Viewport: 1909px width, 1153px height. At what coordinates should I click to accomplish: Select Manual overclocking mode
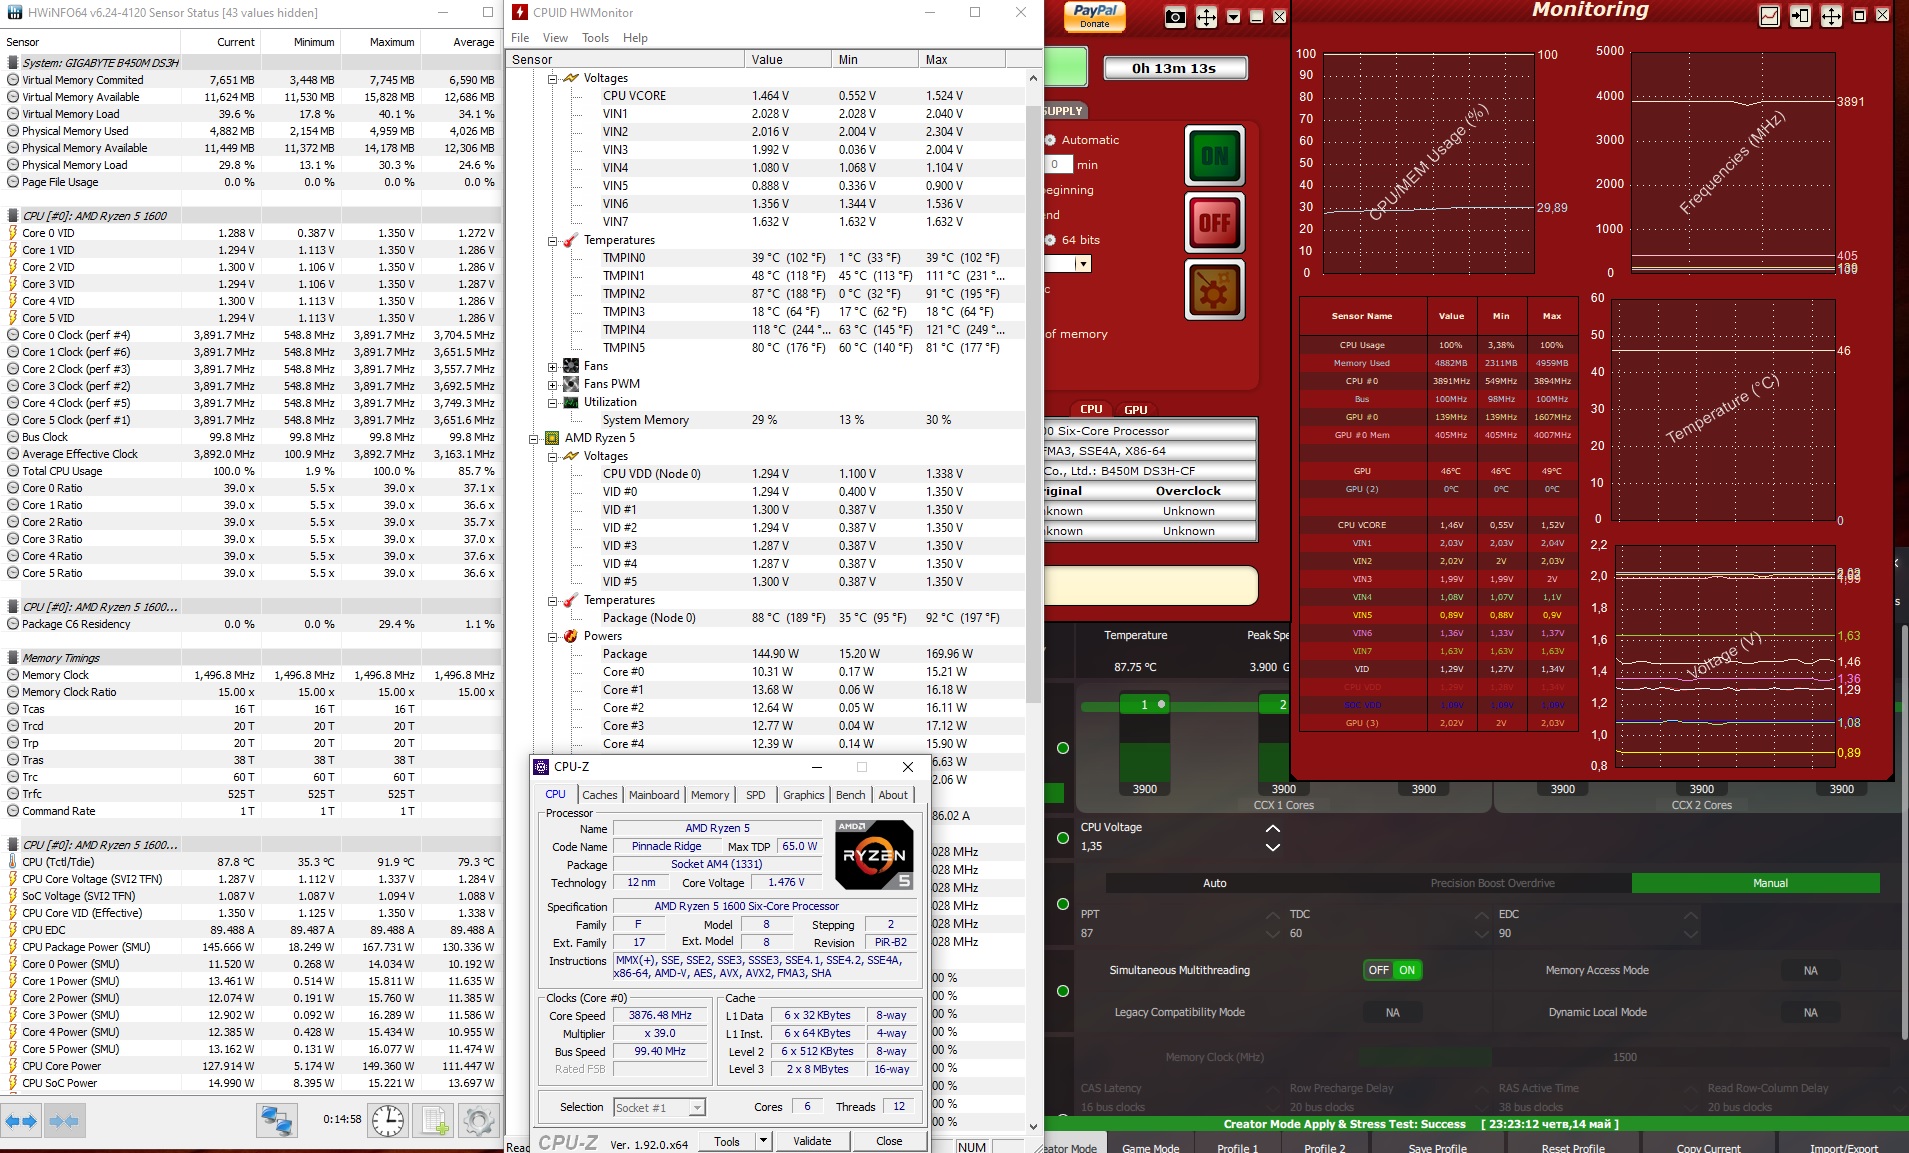[1756, 883]
